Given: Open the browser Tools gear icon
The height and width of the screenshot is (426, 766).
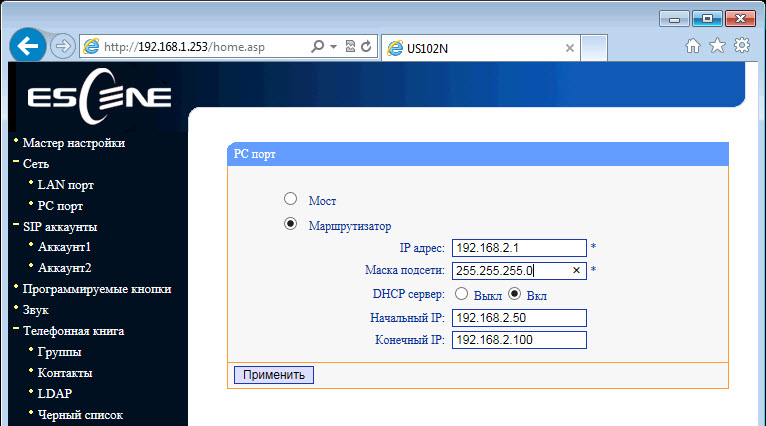Looking at the screenshot, I should click(742, 45).
